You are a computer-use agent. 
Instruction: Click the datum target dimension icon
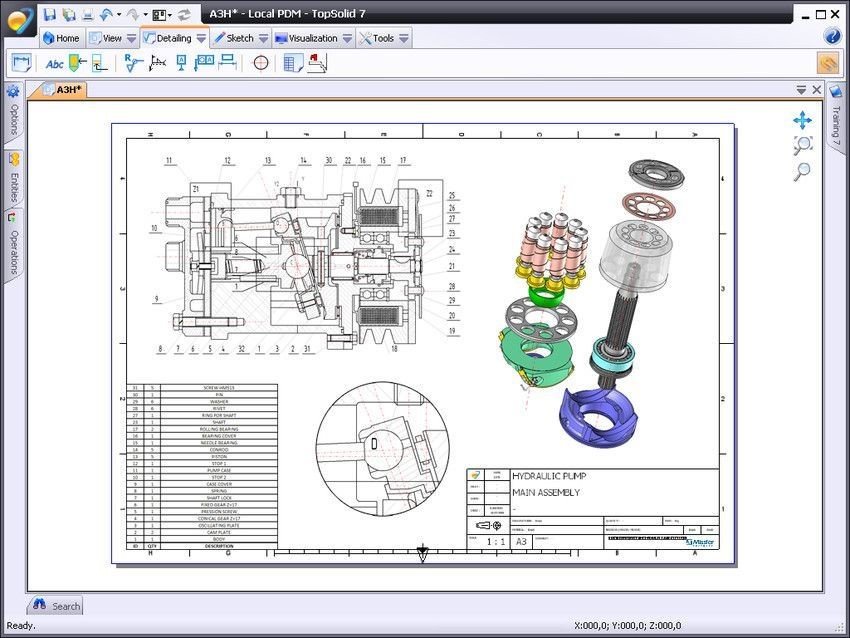[x=228, y=62]
